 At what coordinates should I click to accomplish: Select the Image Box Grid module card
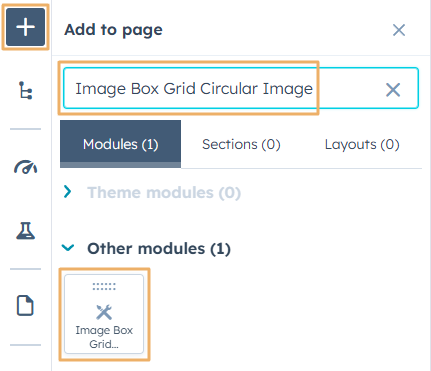tap(104, 314)
